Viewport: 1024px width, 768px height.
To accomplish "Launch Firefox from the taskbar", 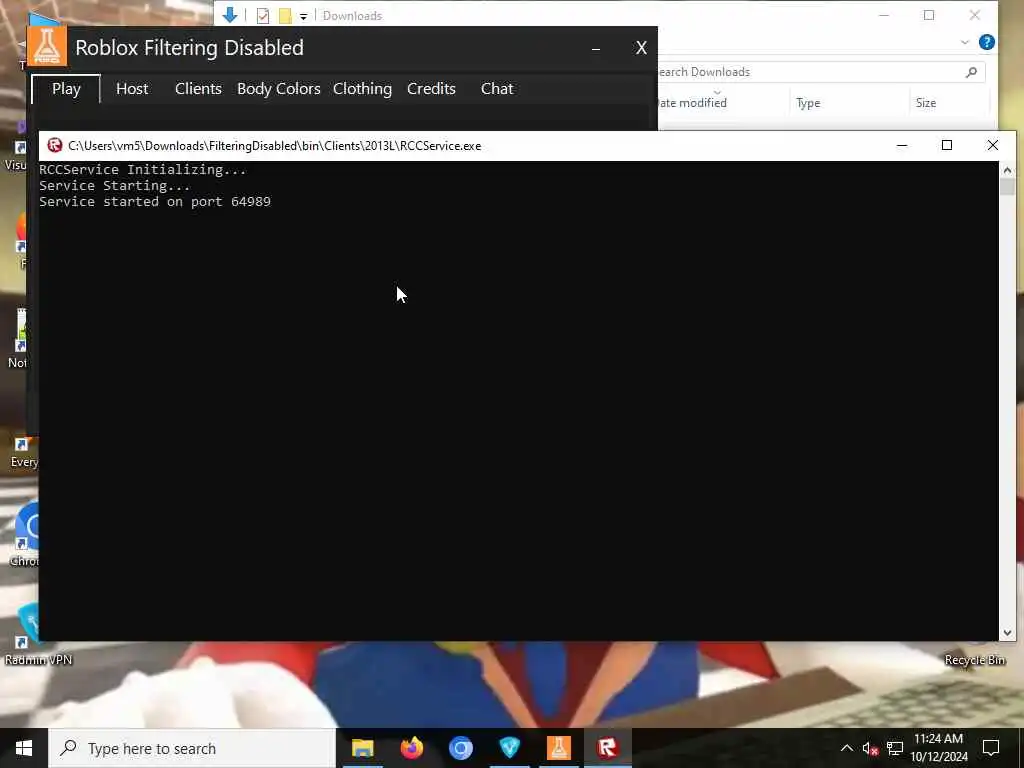I will 411,748.
